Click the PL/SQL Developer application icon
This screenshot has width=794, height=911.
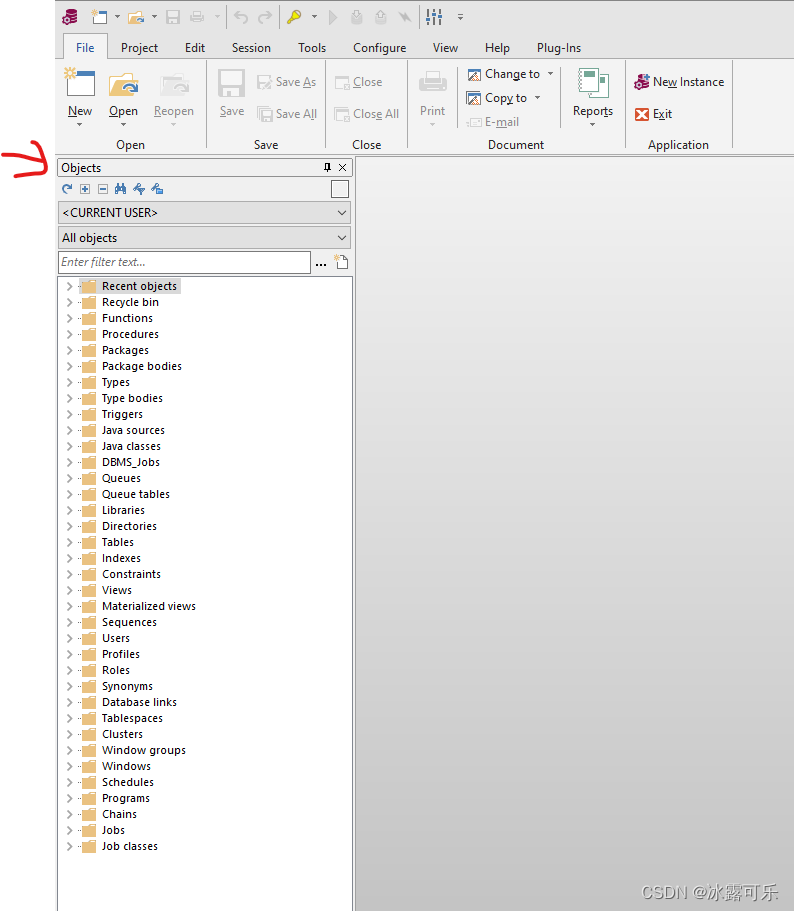pos(70,17)
